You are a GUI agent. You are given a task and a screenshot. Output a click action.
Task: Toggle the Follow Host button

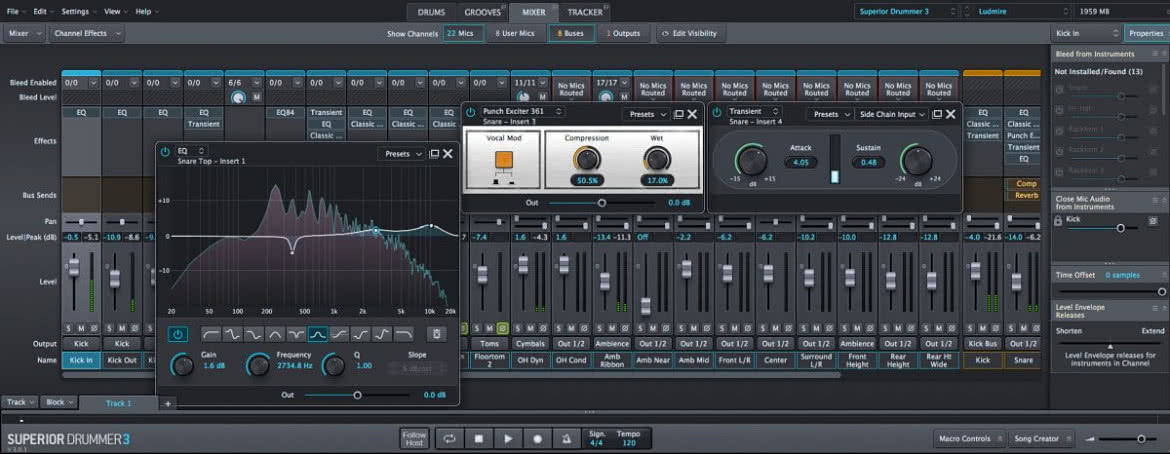point(414,438)
